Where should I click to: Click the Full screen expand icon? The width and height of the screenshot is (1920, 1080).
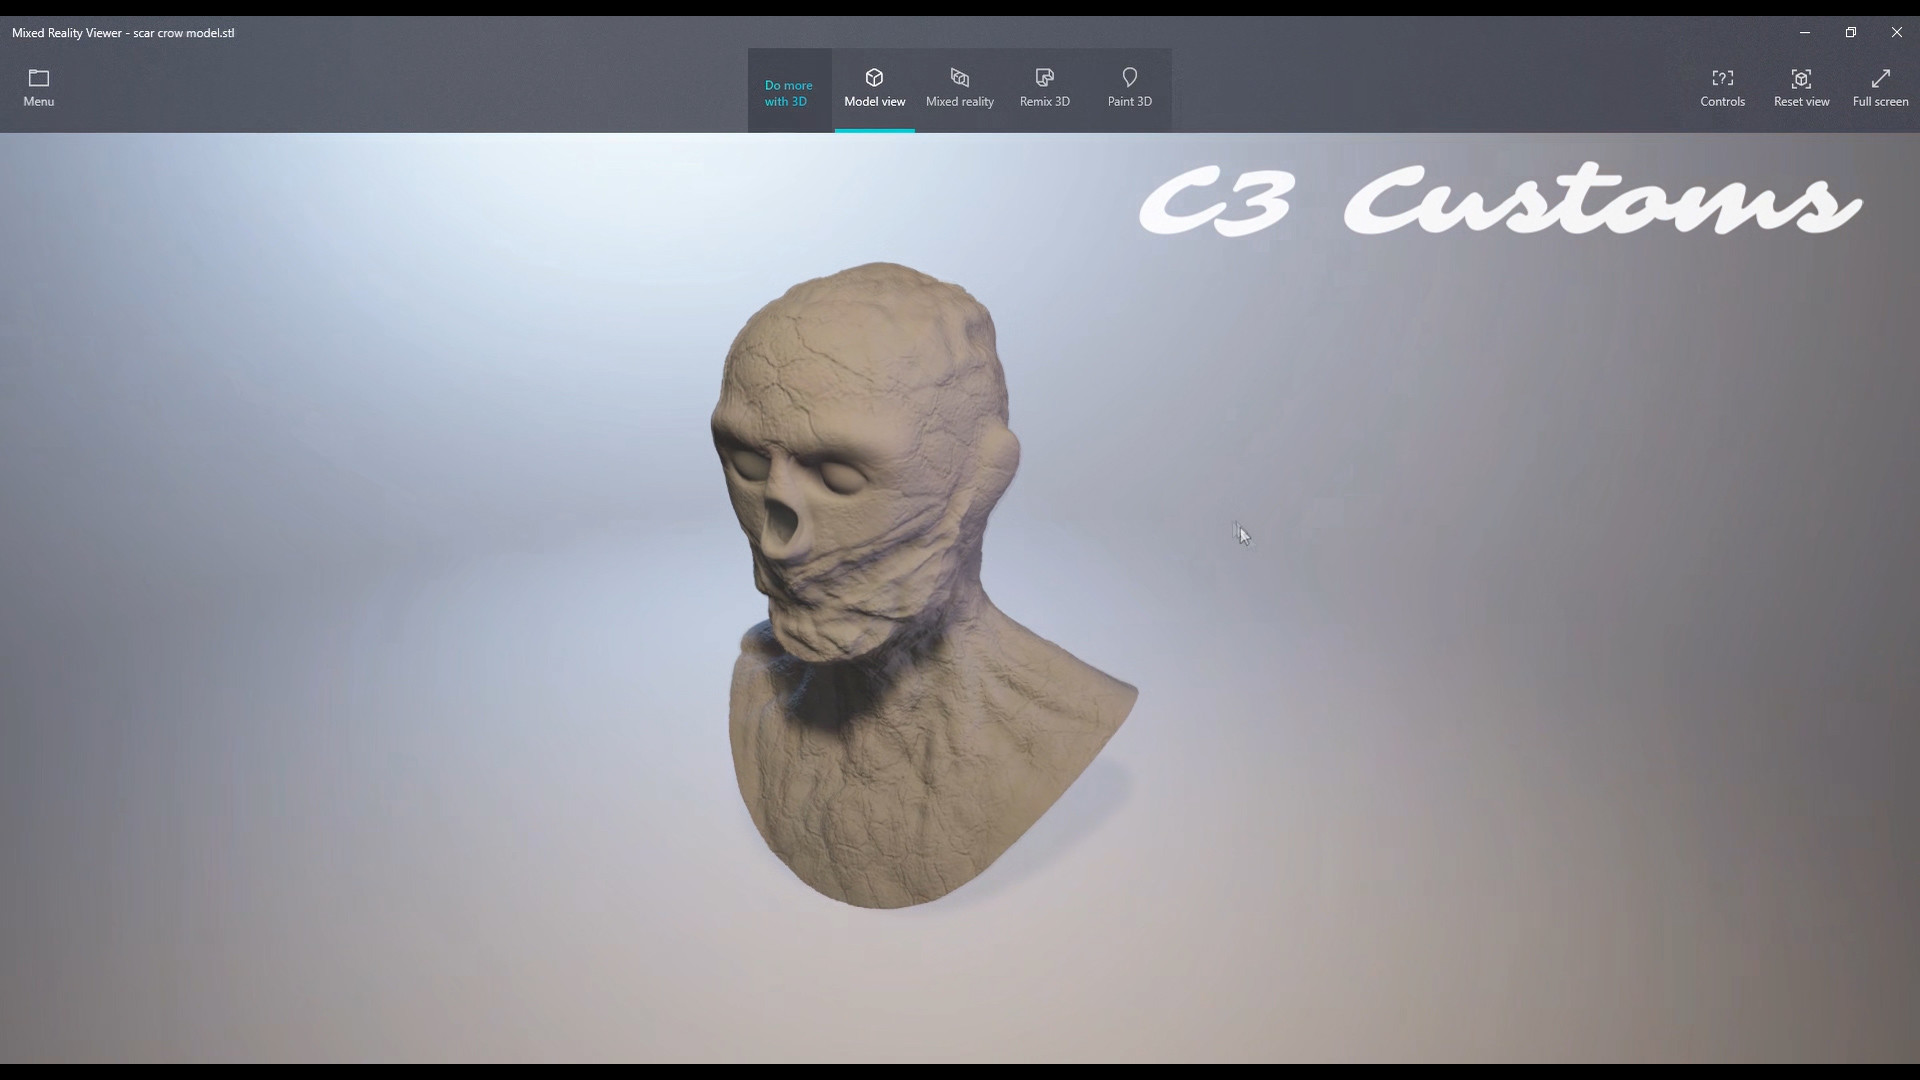pos(1880,78)
